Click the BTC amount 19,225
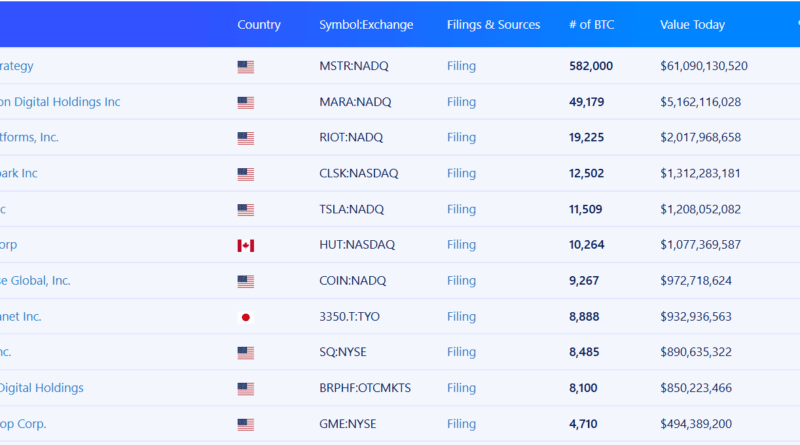The image size is (800, 445). click(586, 137)
